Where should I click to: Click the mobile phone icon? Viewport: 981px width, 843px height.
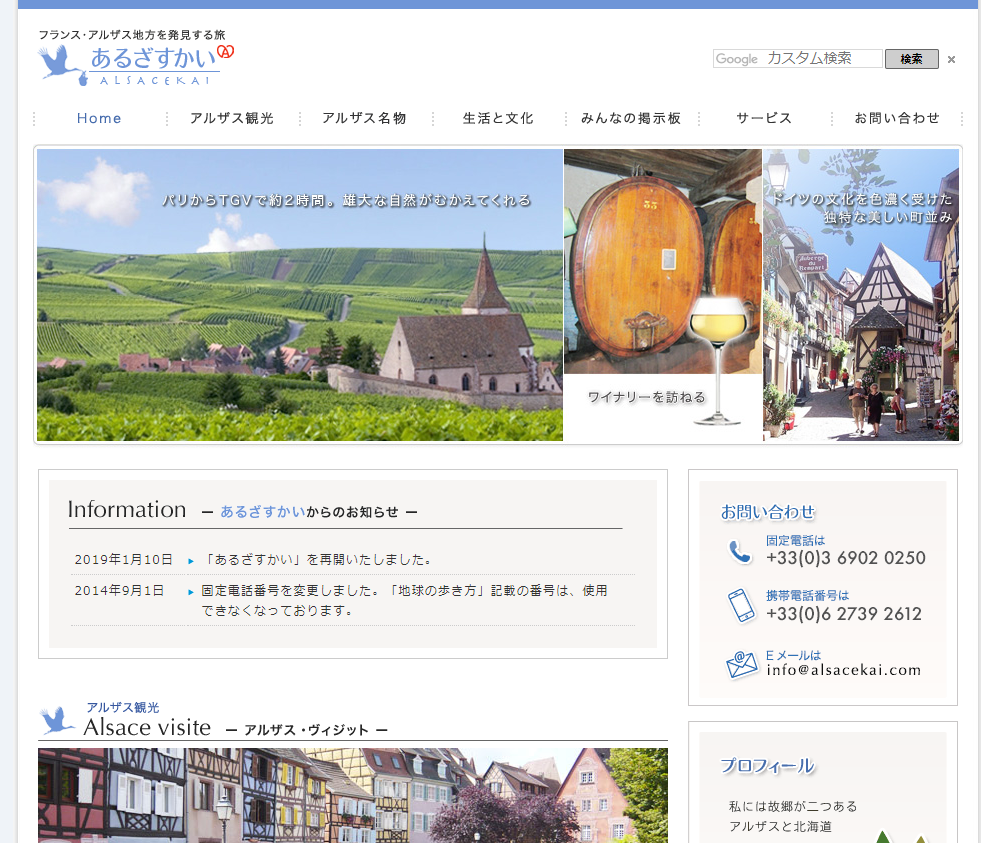(741, 605)
